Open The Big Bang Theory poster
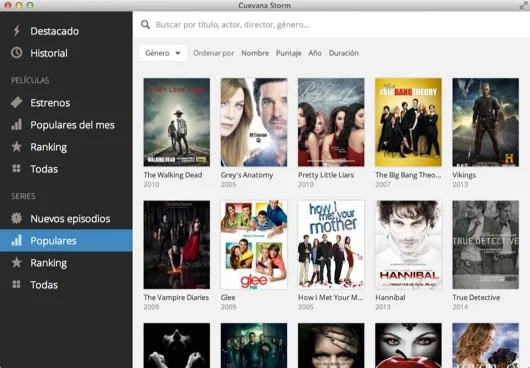The image size is (530, 368). click(408, 122)
